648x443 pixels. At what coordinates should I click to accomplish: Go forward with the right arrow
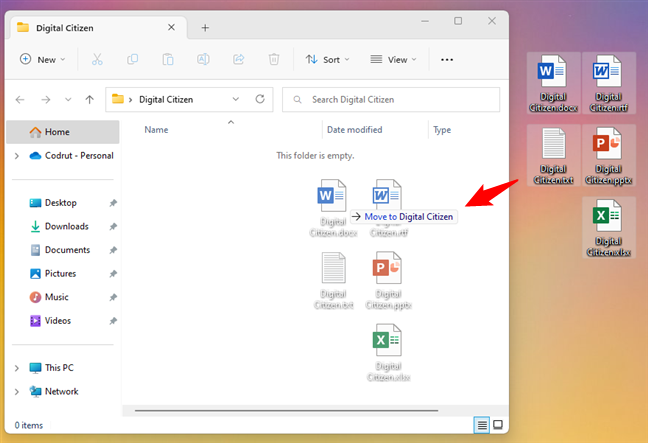(x=45, y=100)
